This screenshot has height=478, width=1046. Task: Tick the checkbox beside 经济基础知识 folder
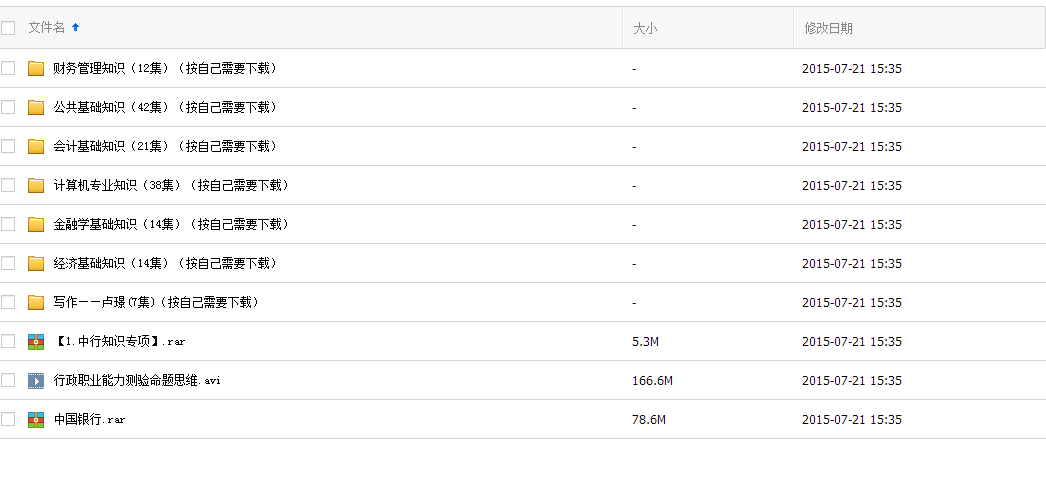tap(8, 263)
